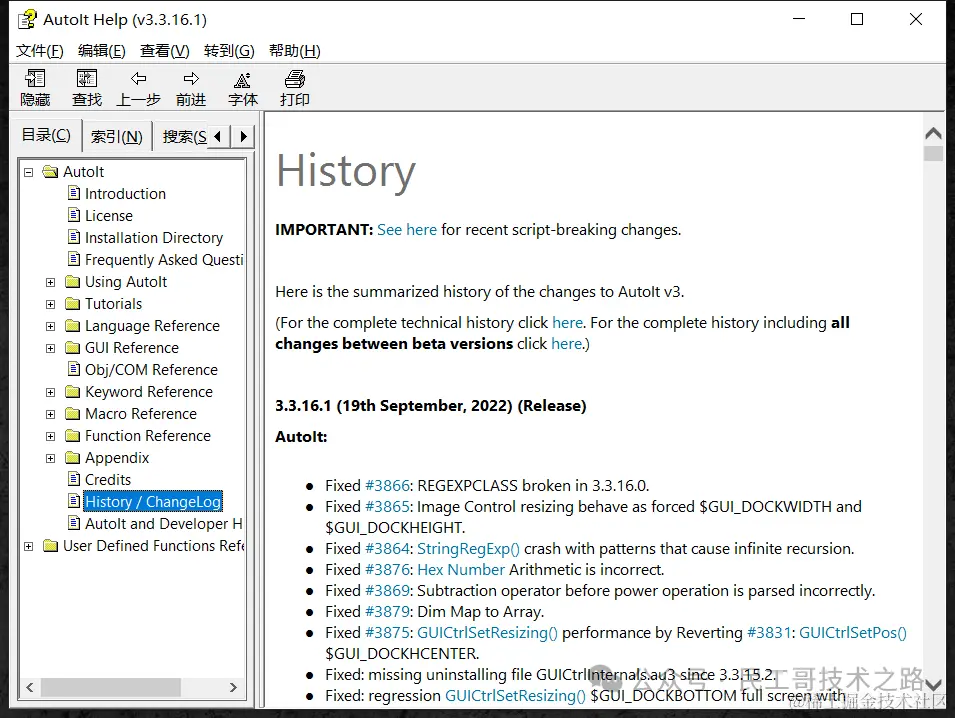This screenshot has height=718, width=955.
Task: Click the AutoIt root folder icon
Action: tap(50, 172)
